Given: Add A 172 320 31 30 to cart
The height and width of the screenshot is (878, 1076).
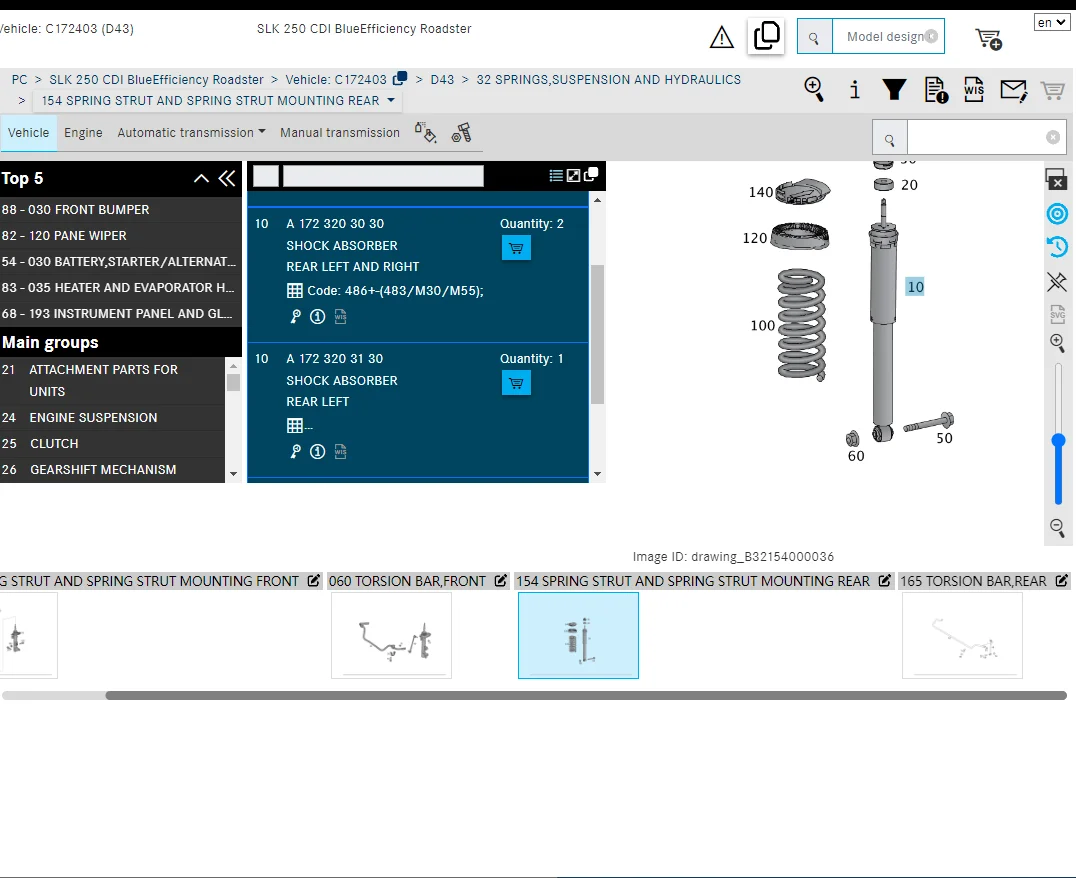Looking at the screenshot, I should (516, 383).
